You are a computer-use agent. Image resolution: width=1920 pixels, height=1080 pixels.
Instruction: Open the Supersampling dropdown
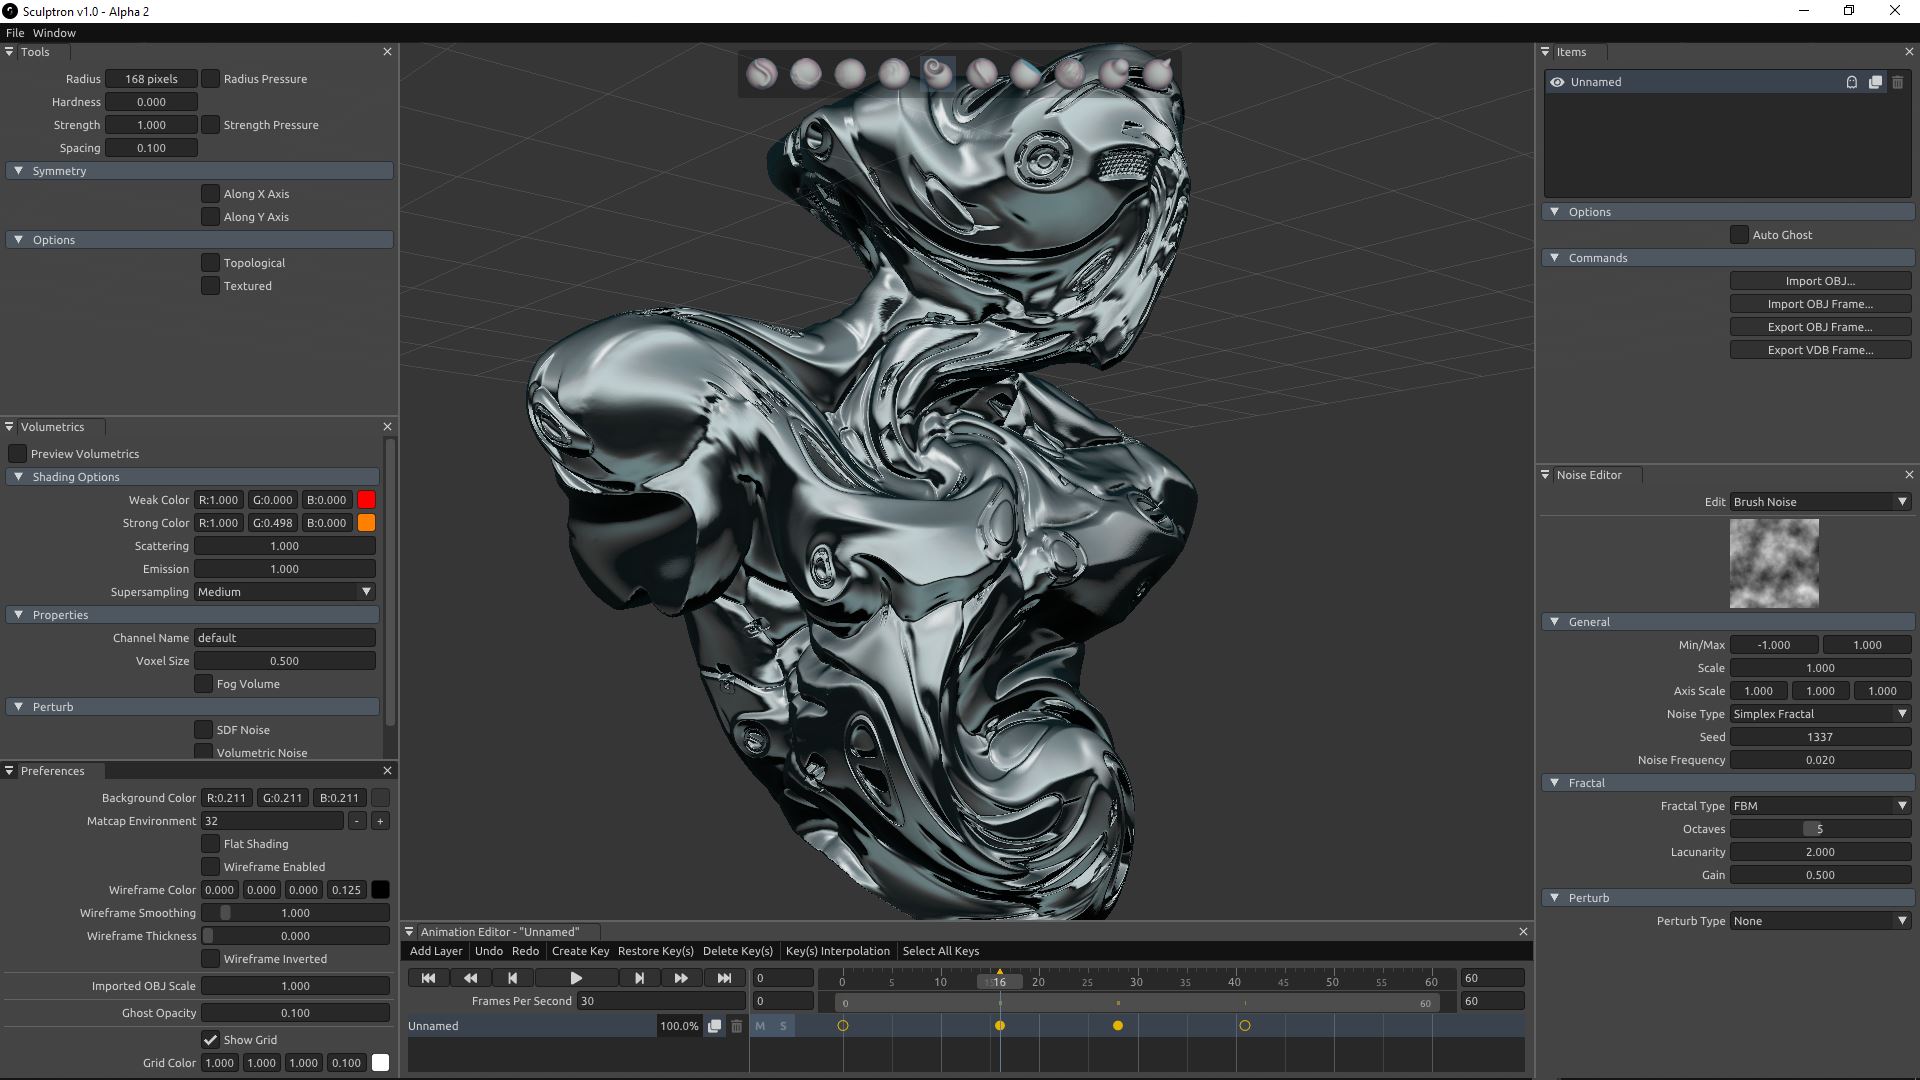pyautogui.click(x=284, y=592)
